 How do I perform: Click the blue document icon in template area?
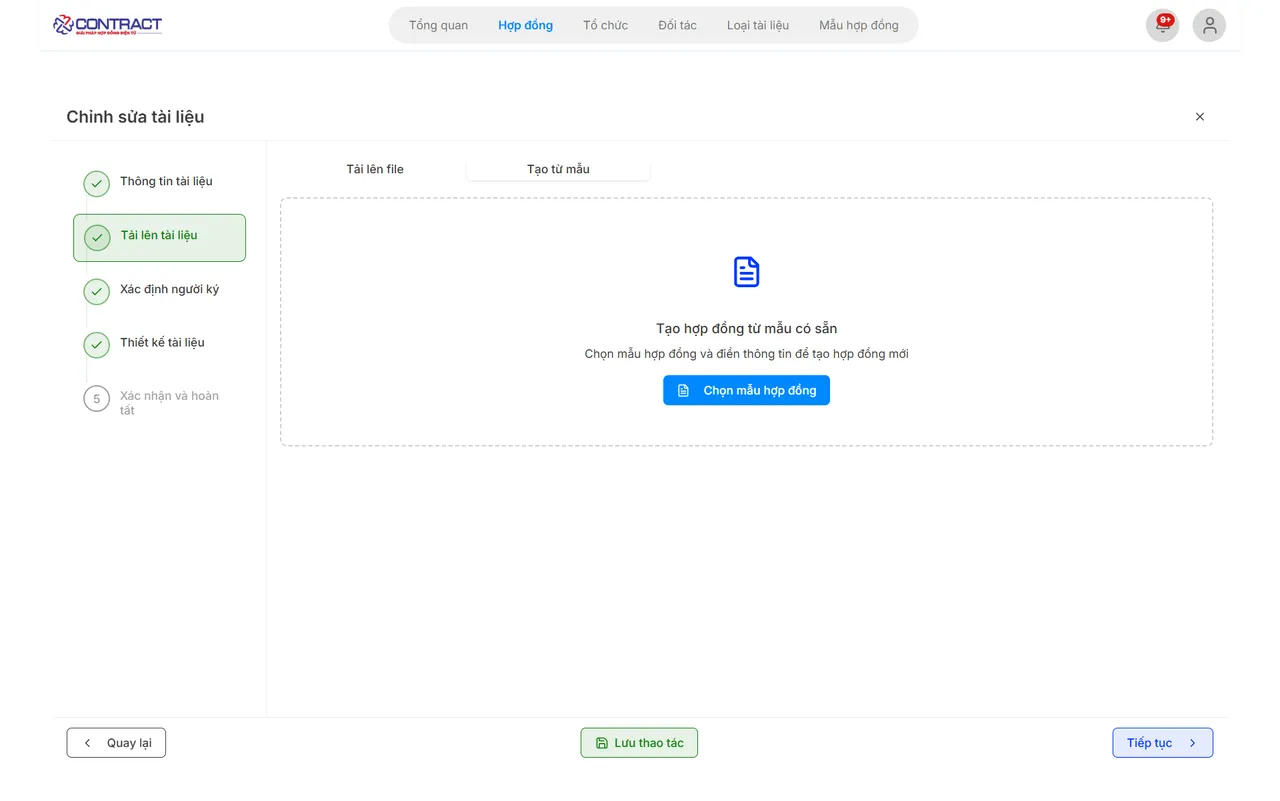(x=746, y=272)
